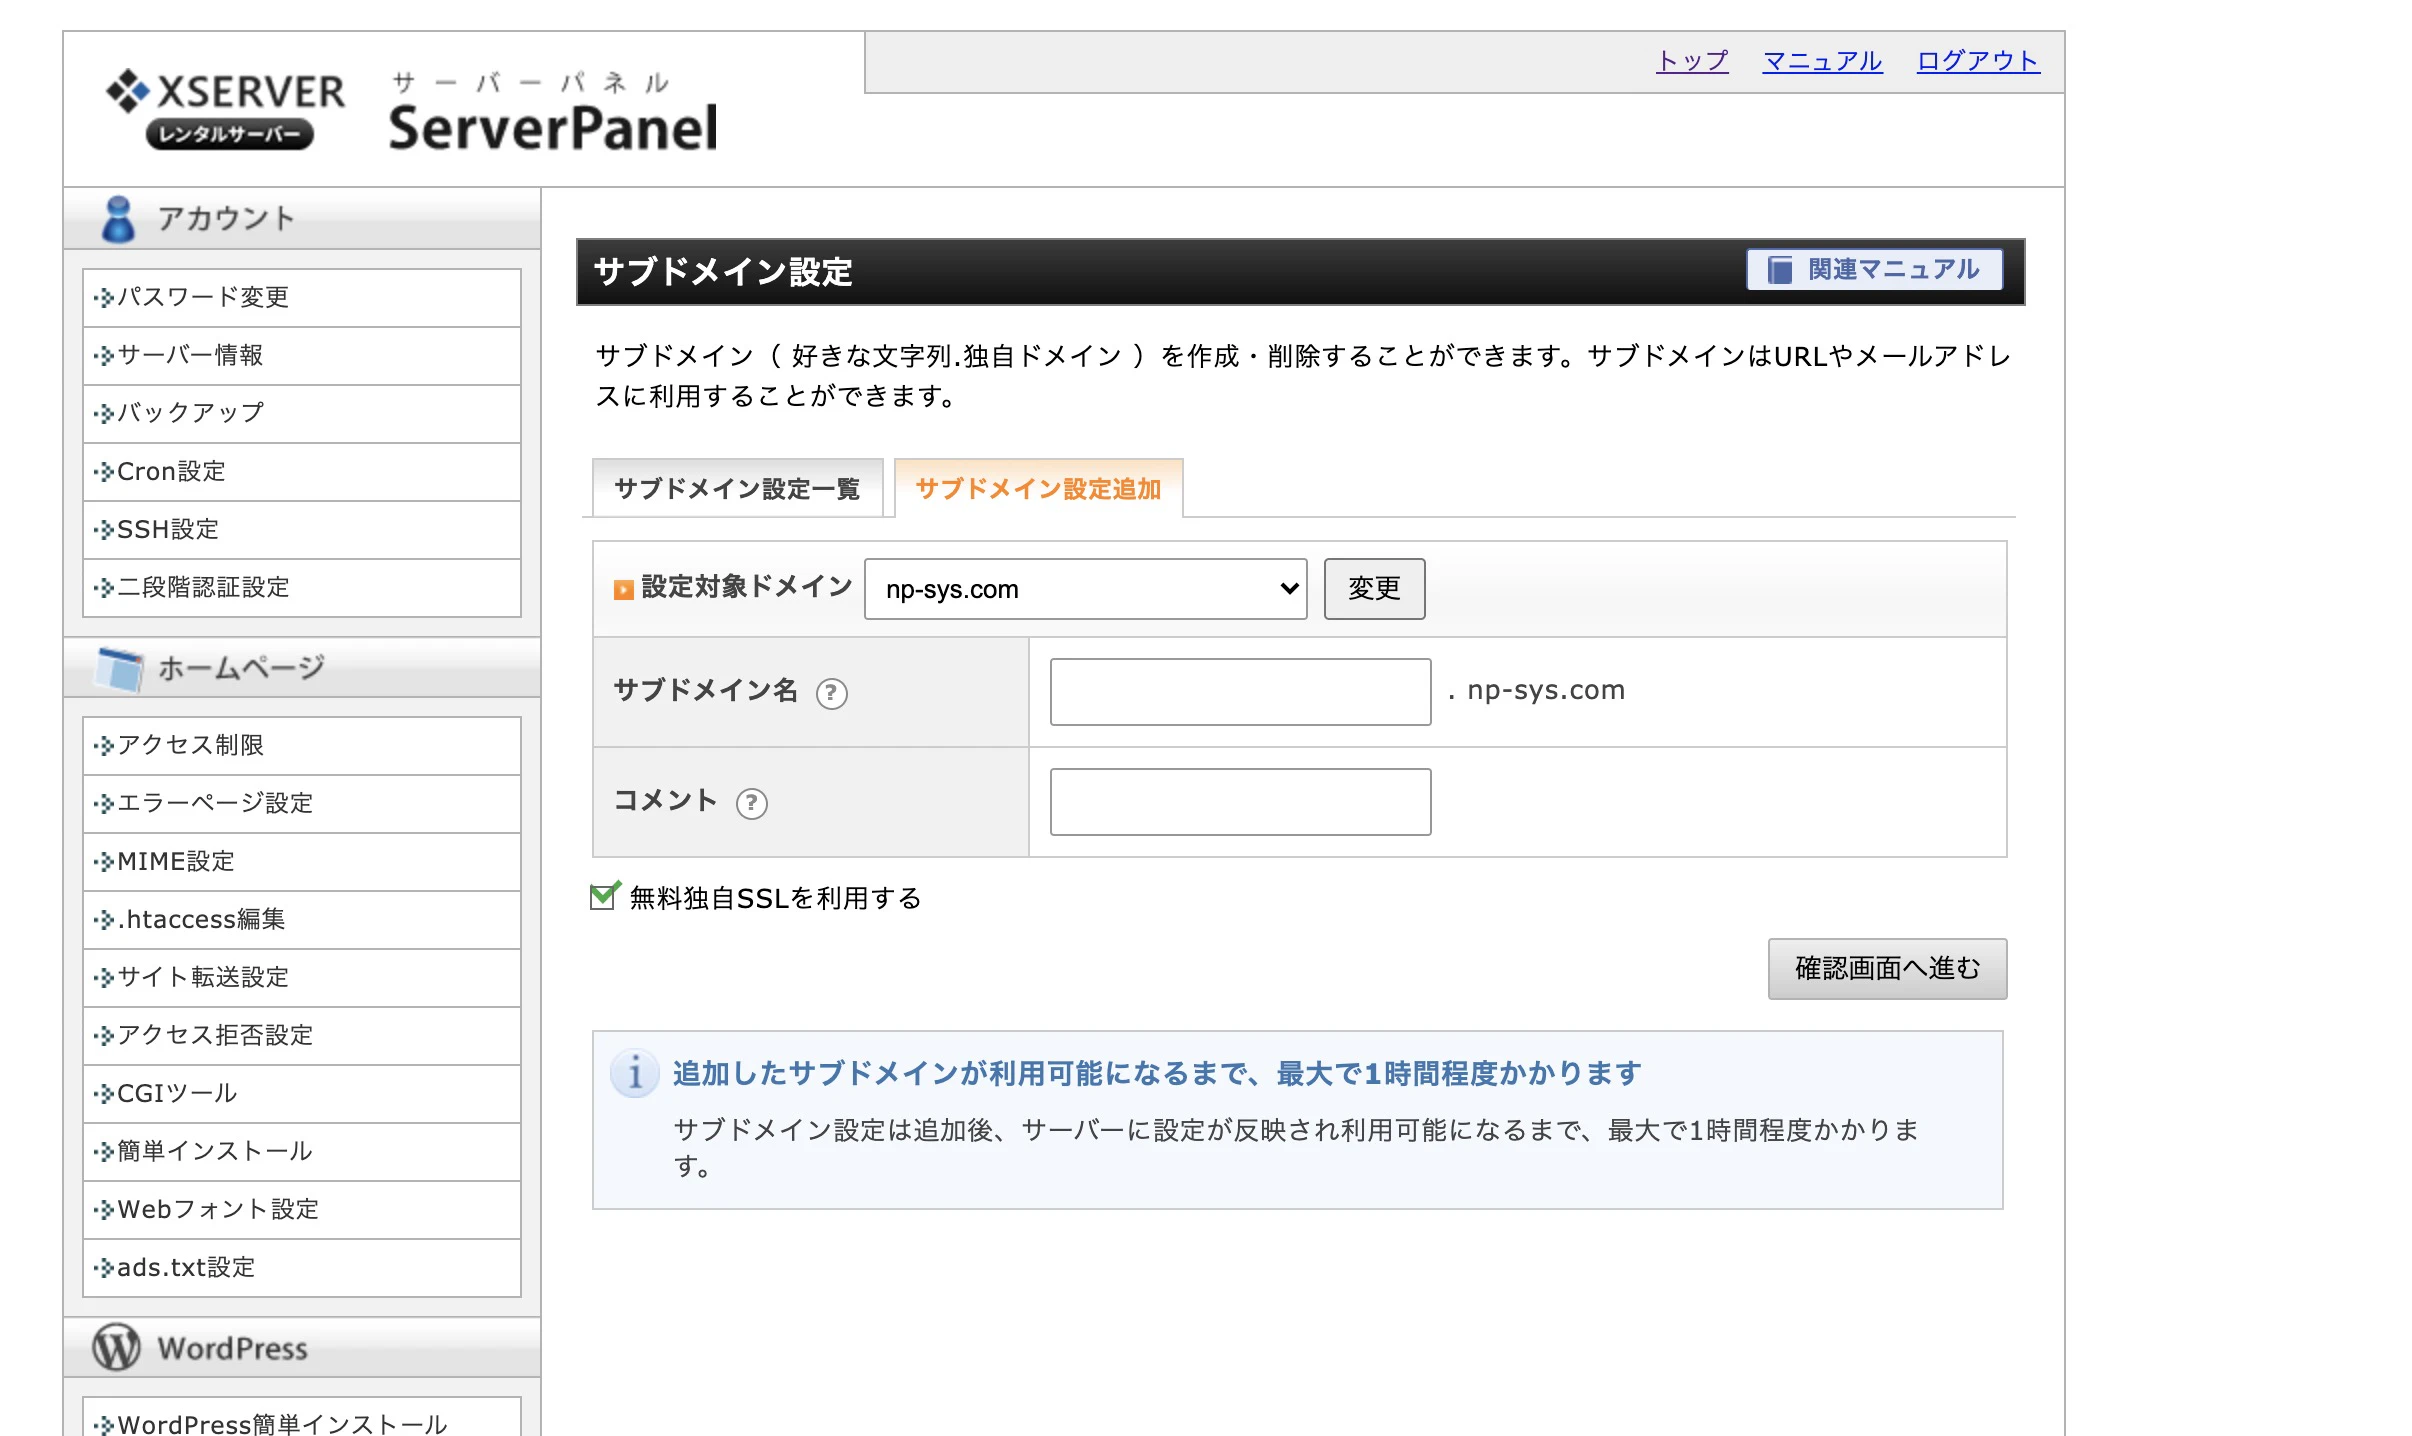2412x1436 pixels.
Task: Open アクセス制限 menu item
Action: click(302, 746)
